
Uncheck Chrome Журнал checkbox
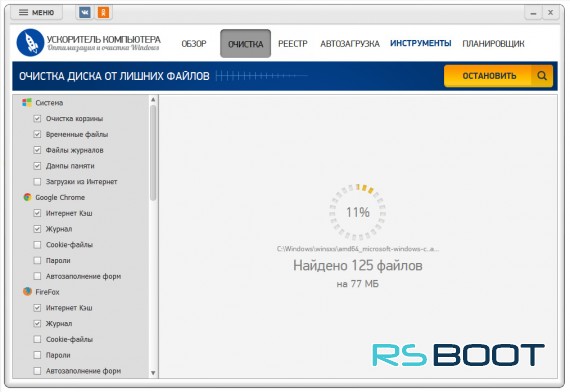pyautogui.click(x=37, y=229)
